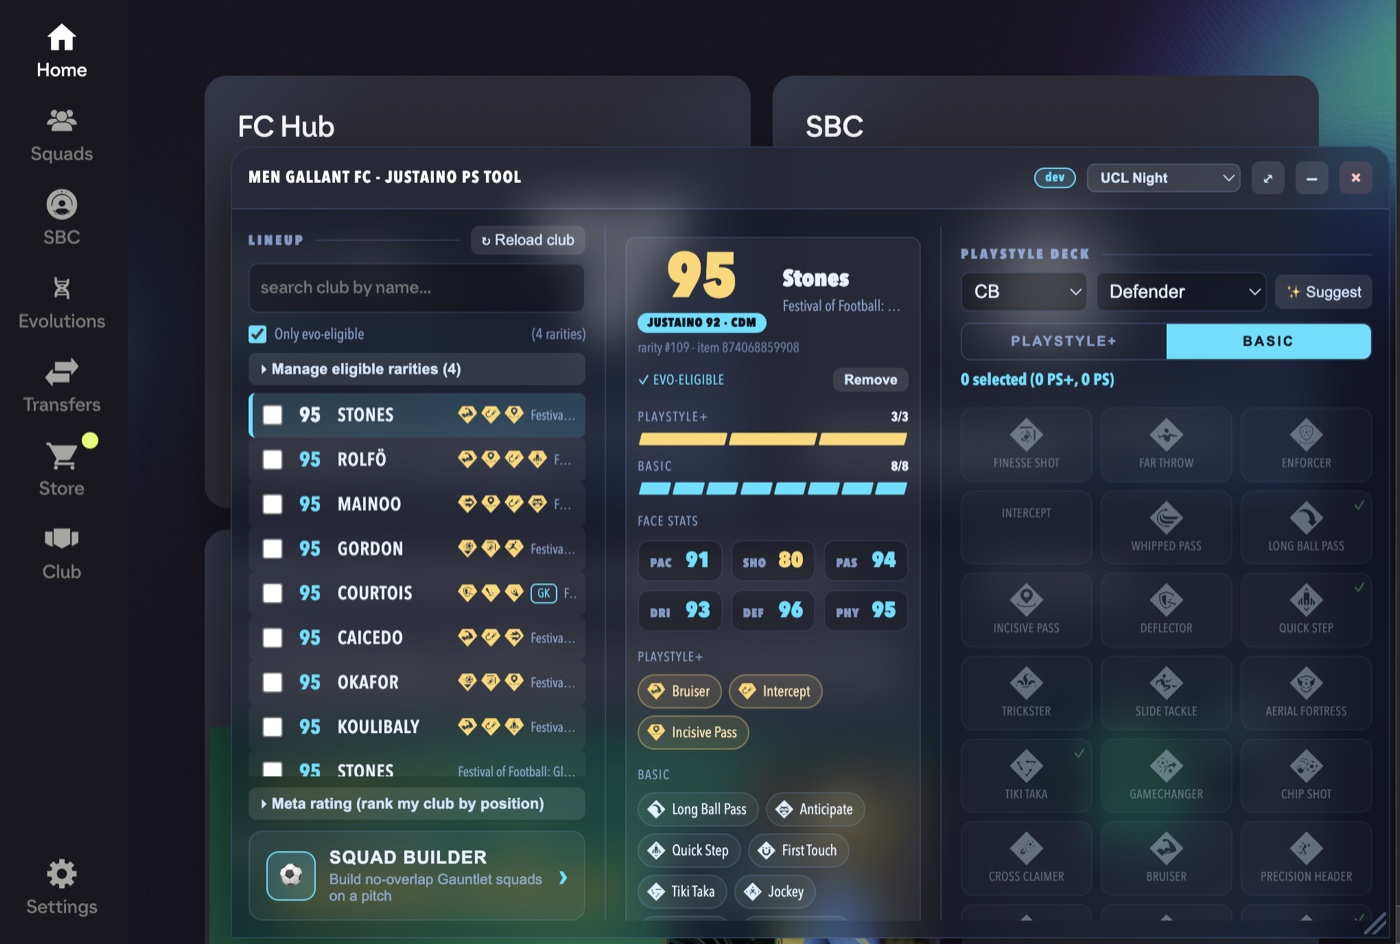Select the Enforcer playstyle card

tap(1306, 445)
